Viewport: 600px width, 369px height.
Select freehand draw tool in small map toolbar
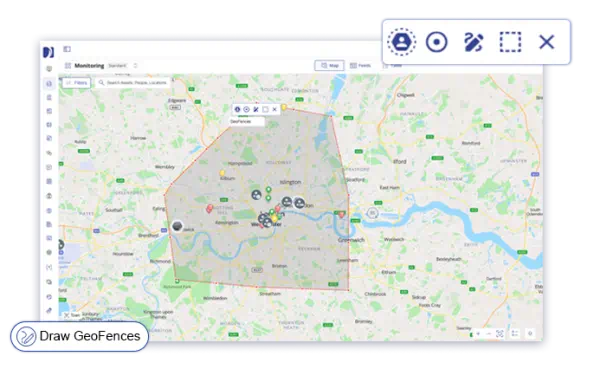(x=256, y=109)
